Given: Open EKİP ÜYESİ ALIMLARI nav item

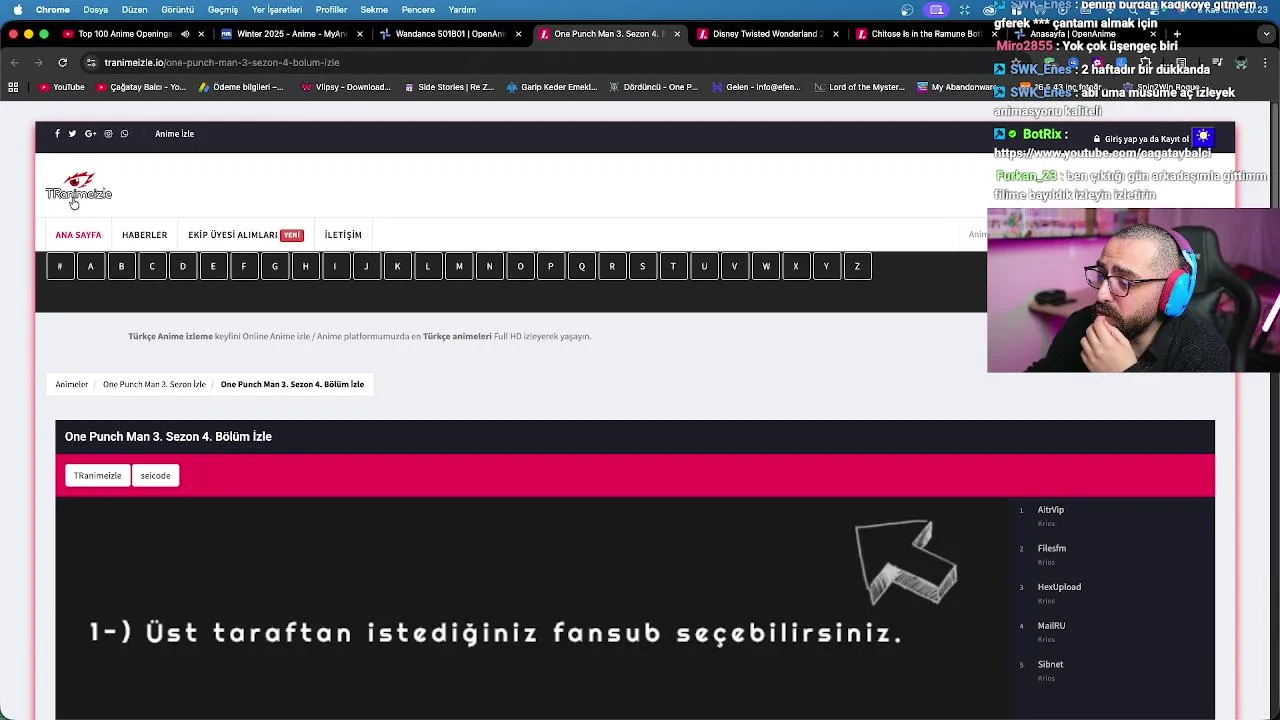Looking at the screenshot, I should click(x=245, y=235).
